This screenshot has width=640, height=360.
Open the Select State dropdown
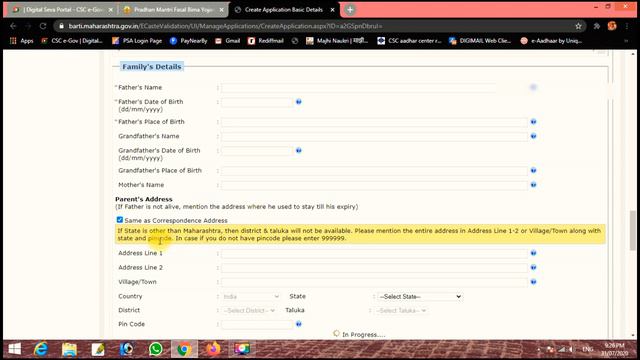click(420, 296)
